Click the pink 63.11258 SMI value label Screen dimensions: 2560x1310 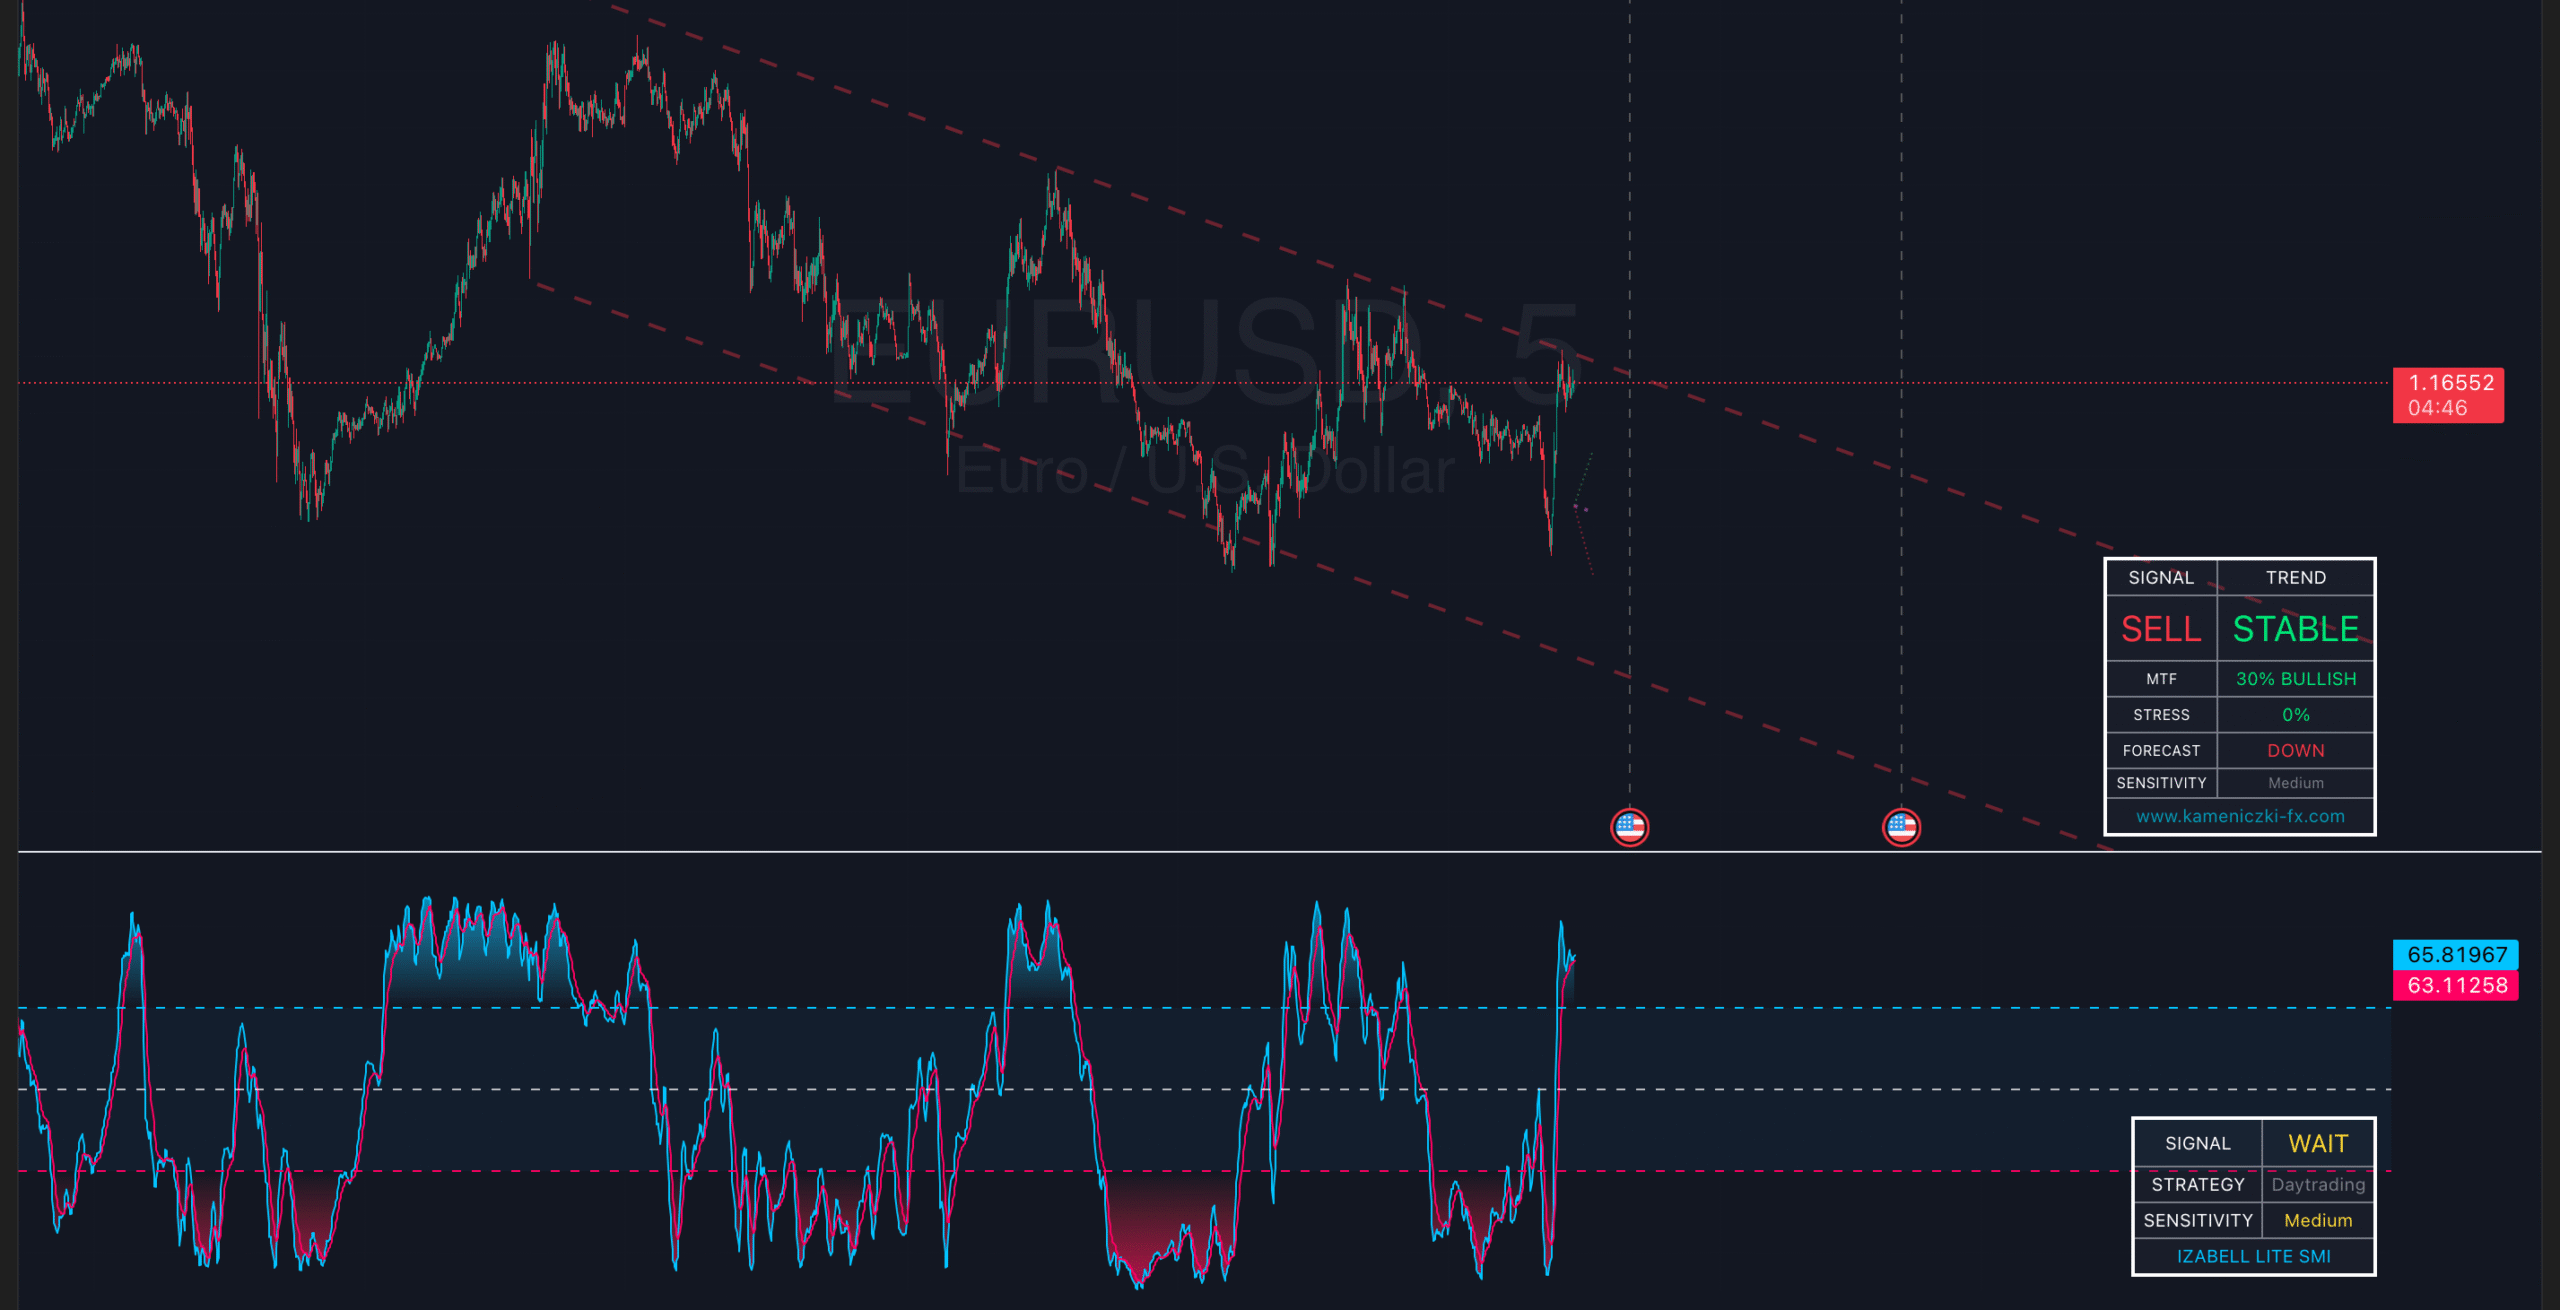pyautogui.click(x=2455, y=985)
